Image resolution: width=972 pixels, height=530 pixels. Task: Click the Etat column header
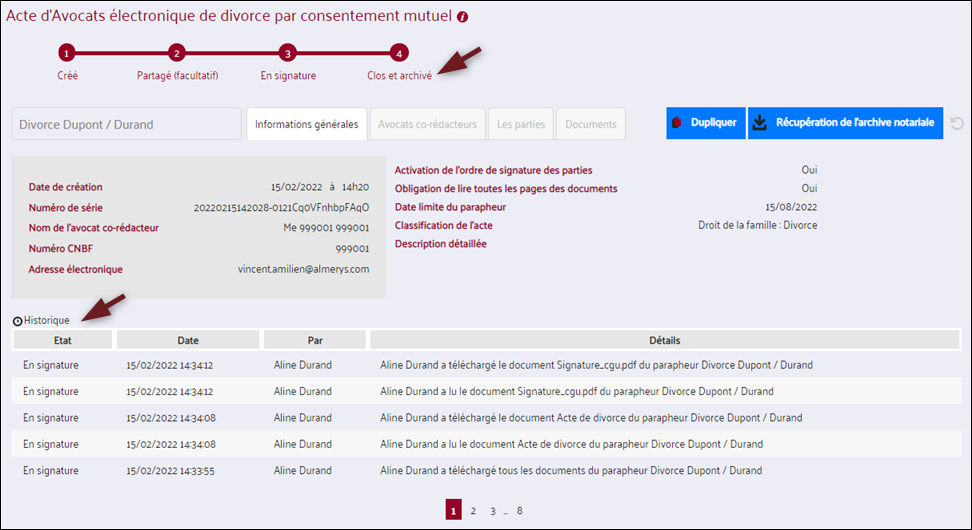[x=63, y=340]
